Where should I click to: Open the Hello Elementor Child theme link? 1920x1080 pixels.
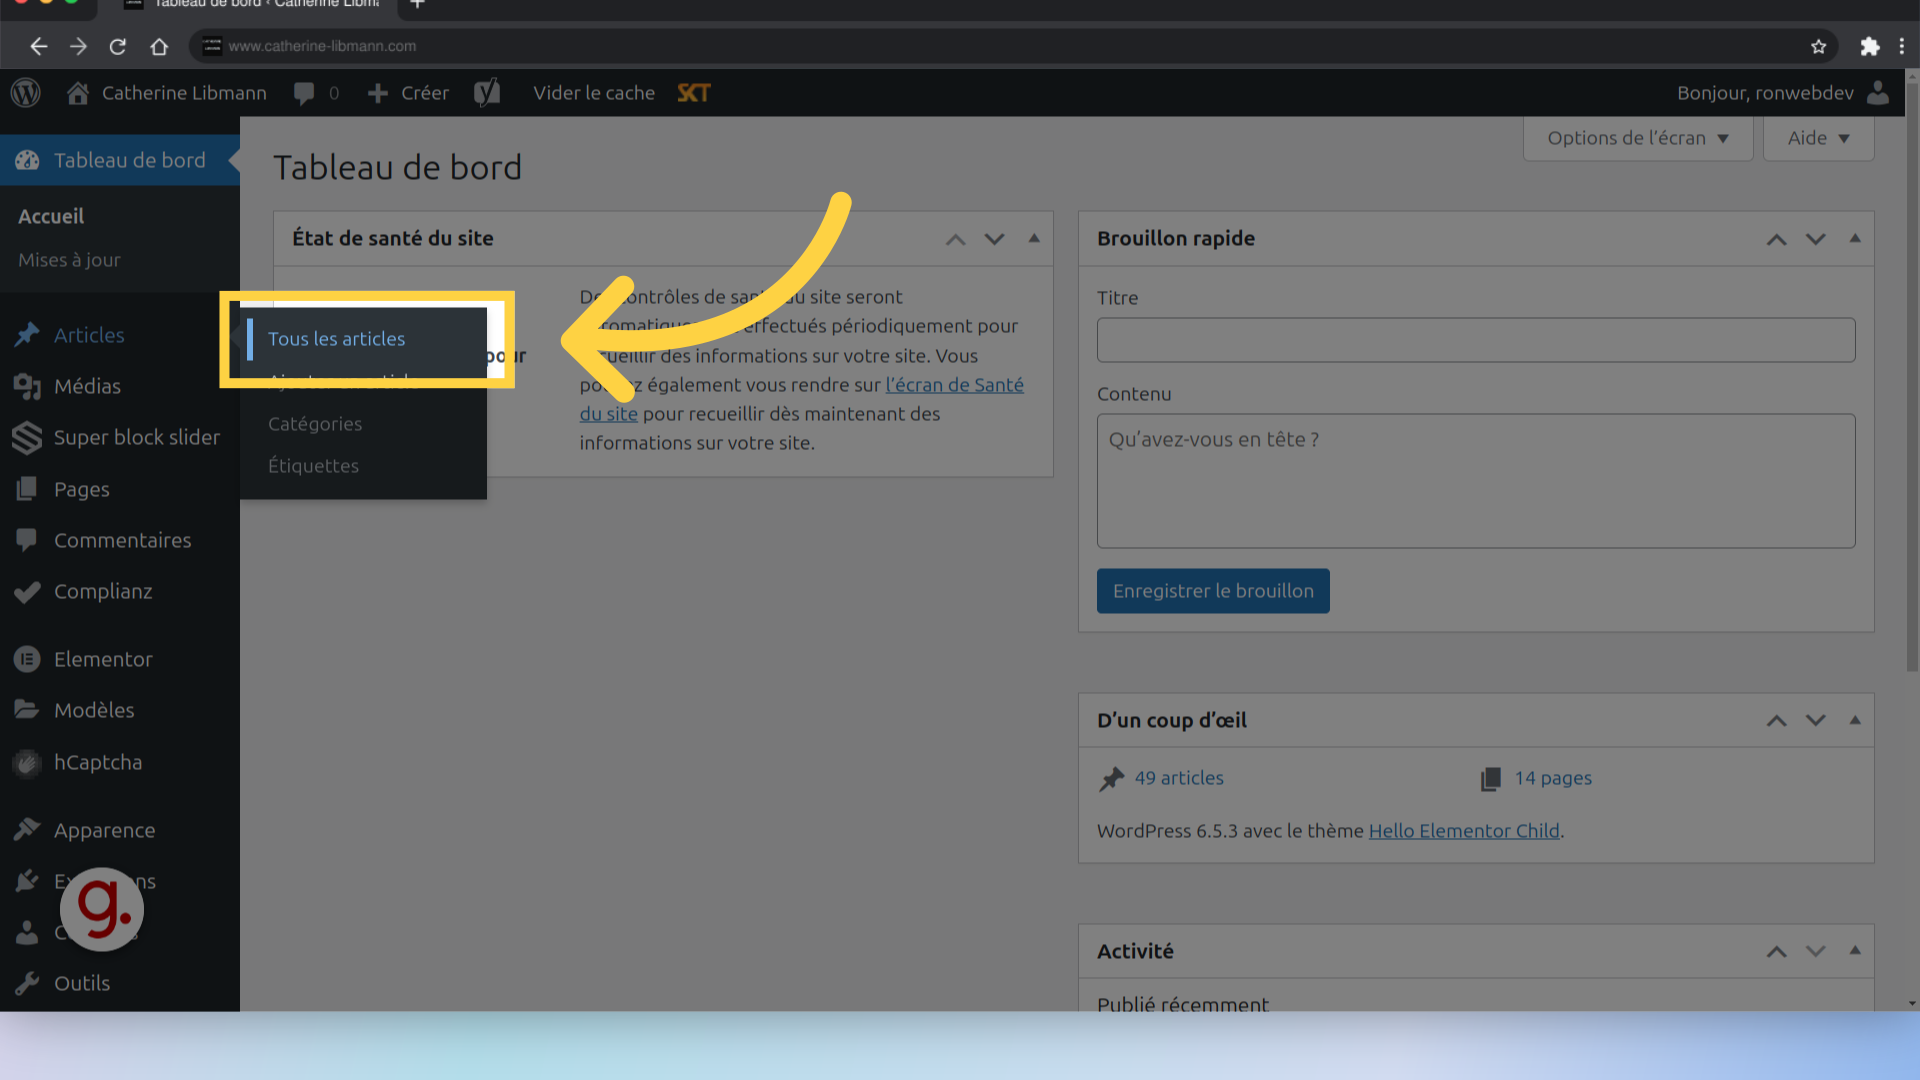tap(1464, 831)
